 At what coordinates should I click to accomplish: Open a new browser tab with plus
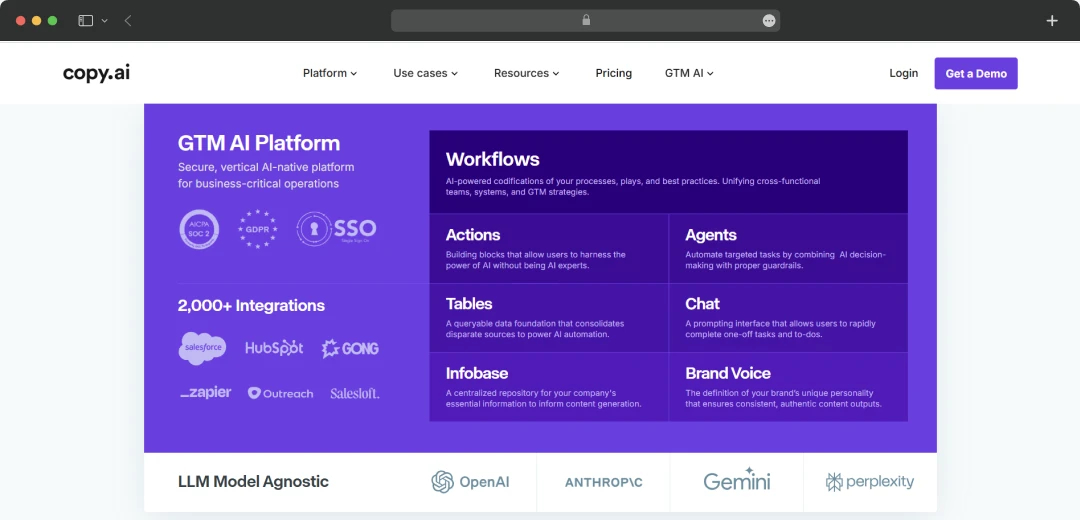tap(1052, 21)
